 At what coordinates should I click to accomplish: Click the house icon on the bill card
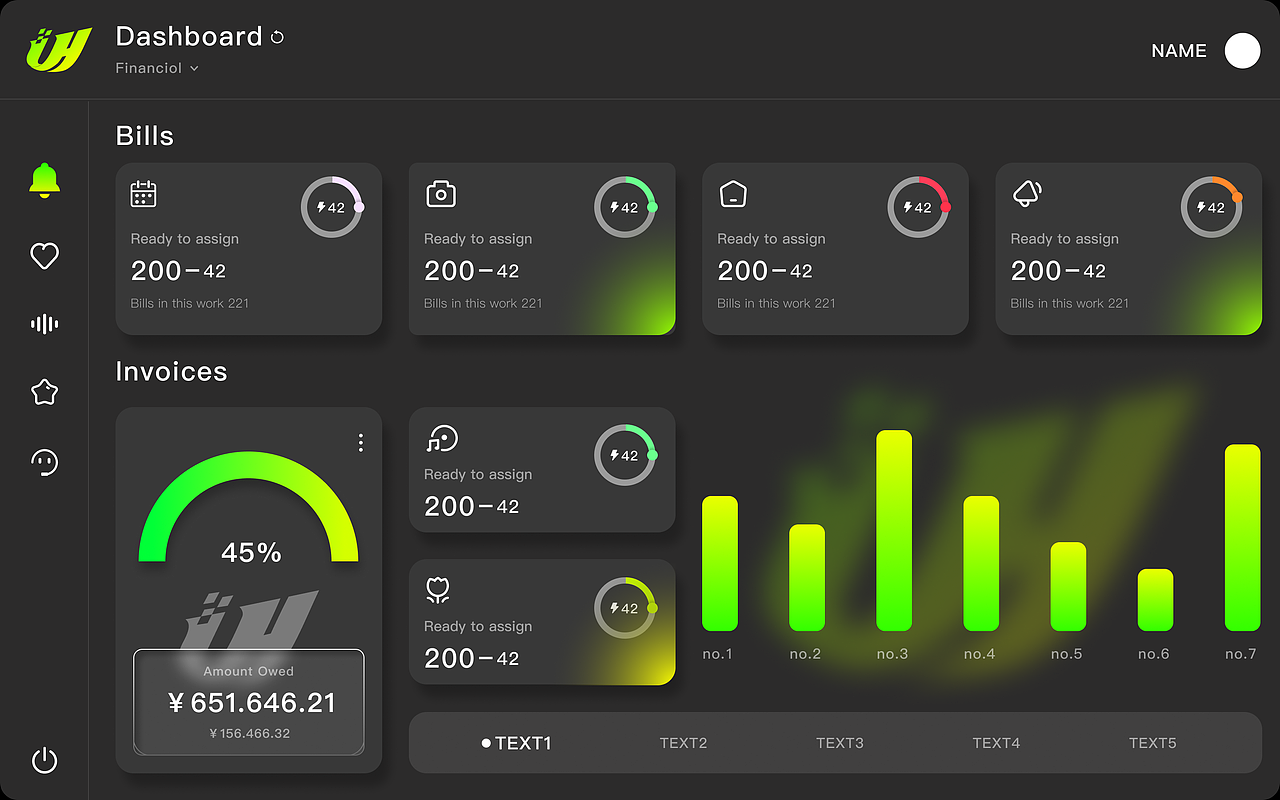pyautogui.click(x=733, y=194)
